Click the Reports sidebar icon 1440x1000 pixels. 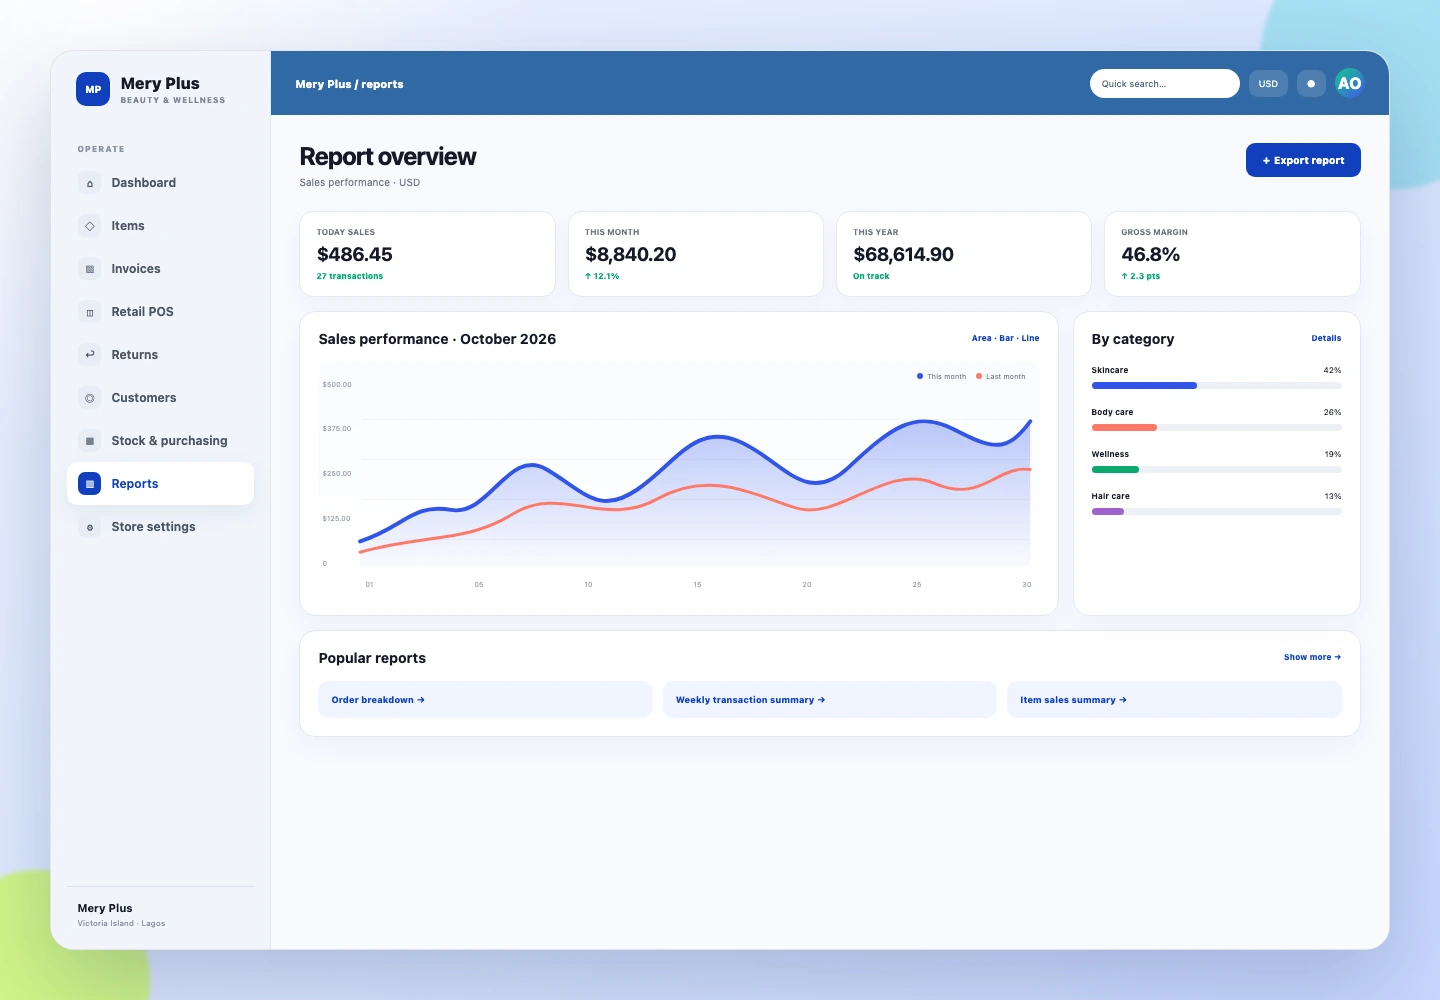click(x=90, y=484)
